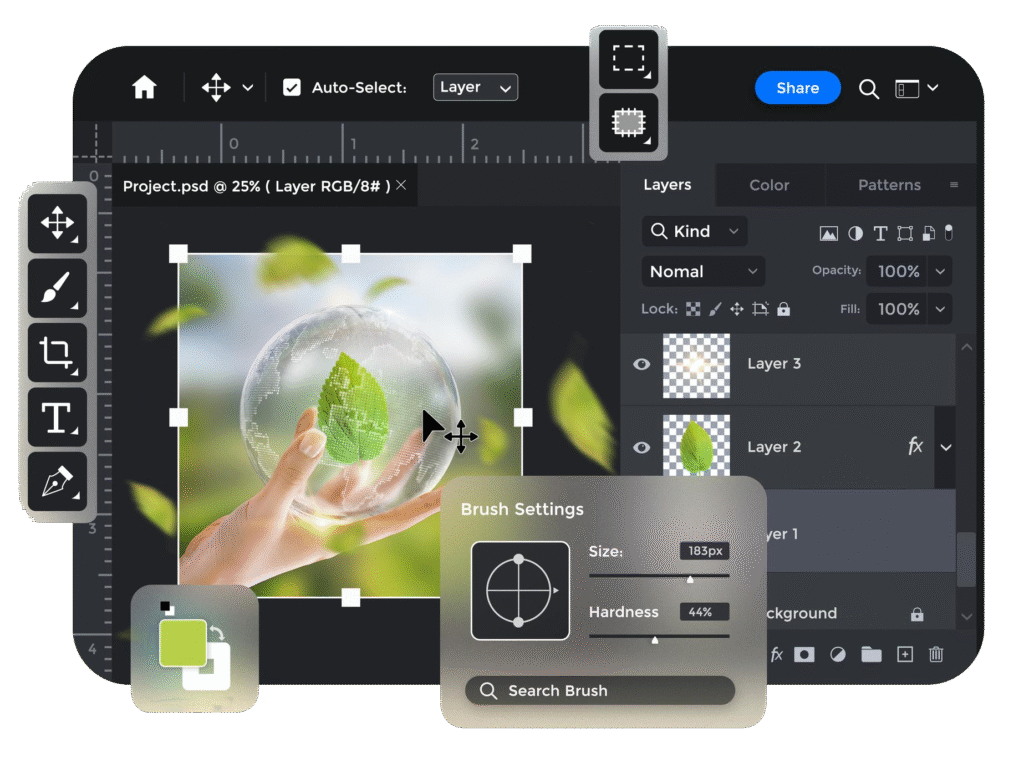Screen dimensions: 1024x758
Task: Uncheck the Auto-Select checkbox
Action: (x=292, y=88)
